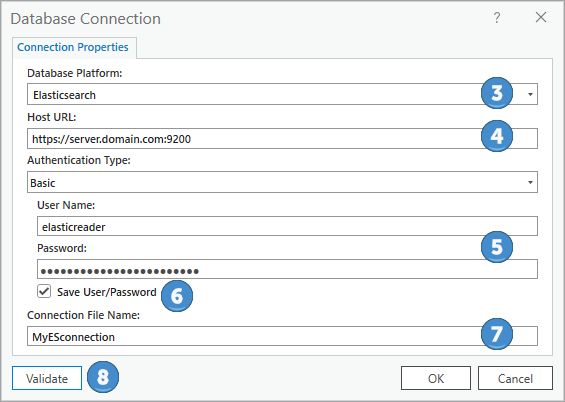Click the step 3 callout badge
The image size is (565, 402).
coord(497,93)
